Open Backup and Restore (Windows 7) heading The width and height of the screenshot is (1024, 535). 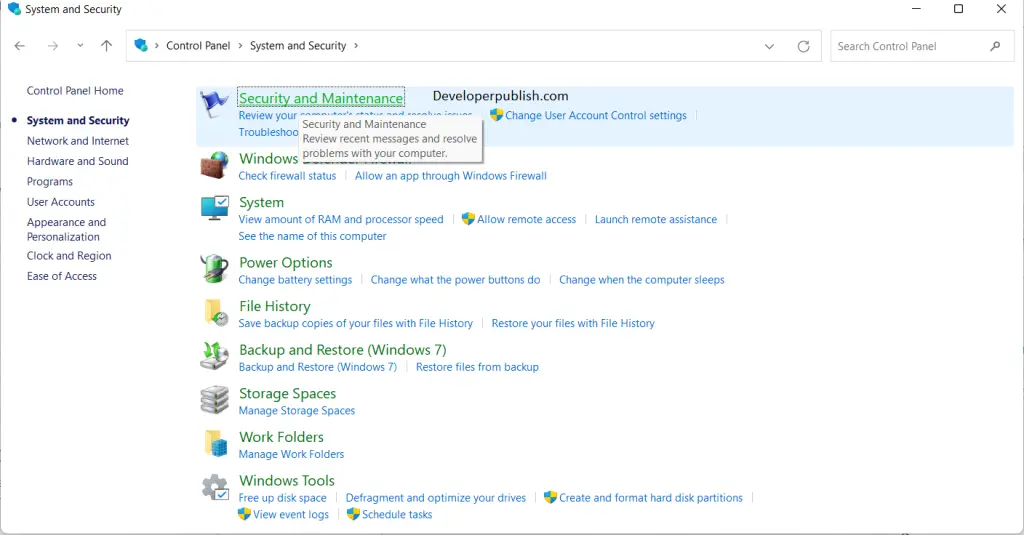[x=343, y=350]
